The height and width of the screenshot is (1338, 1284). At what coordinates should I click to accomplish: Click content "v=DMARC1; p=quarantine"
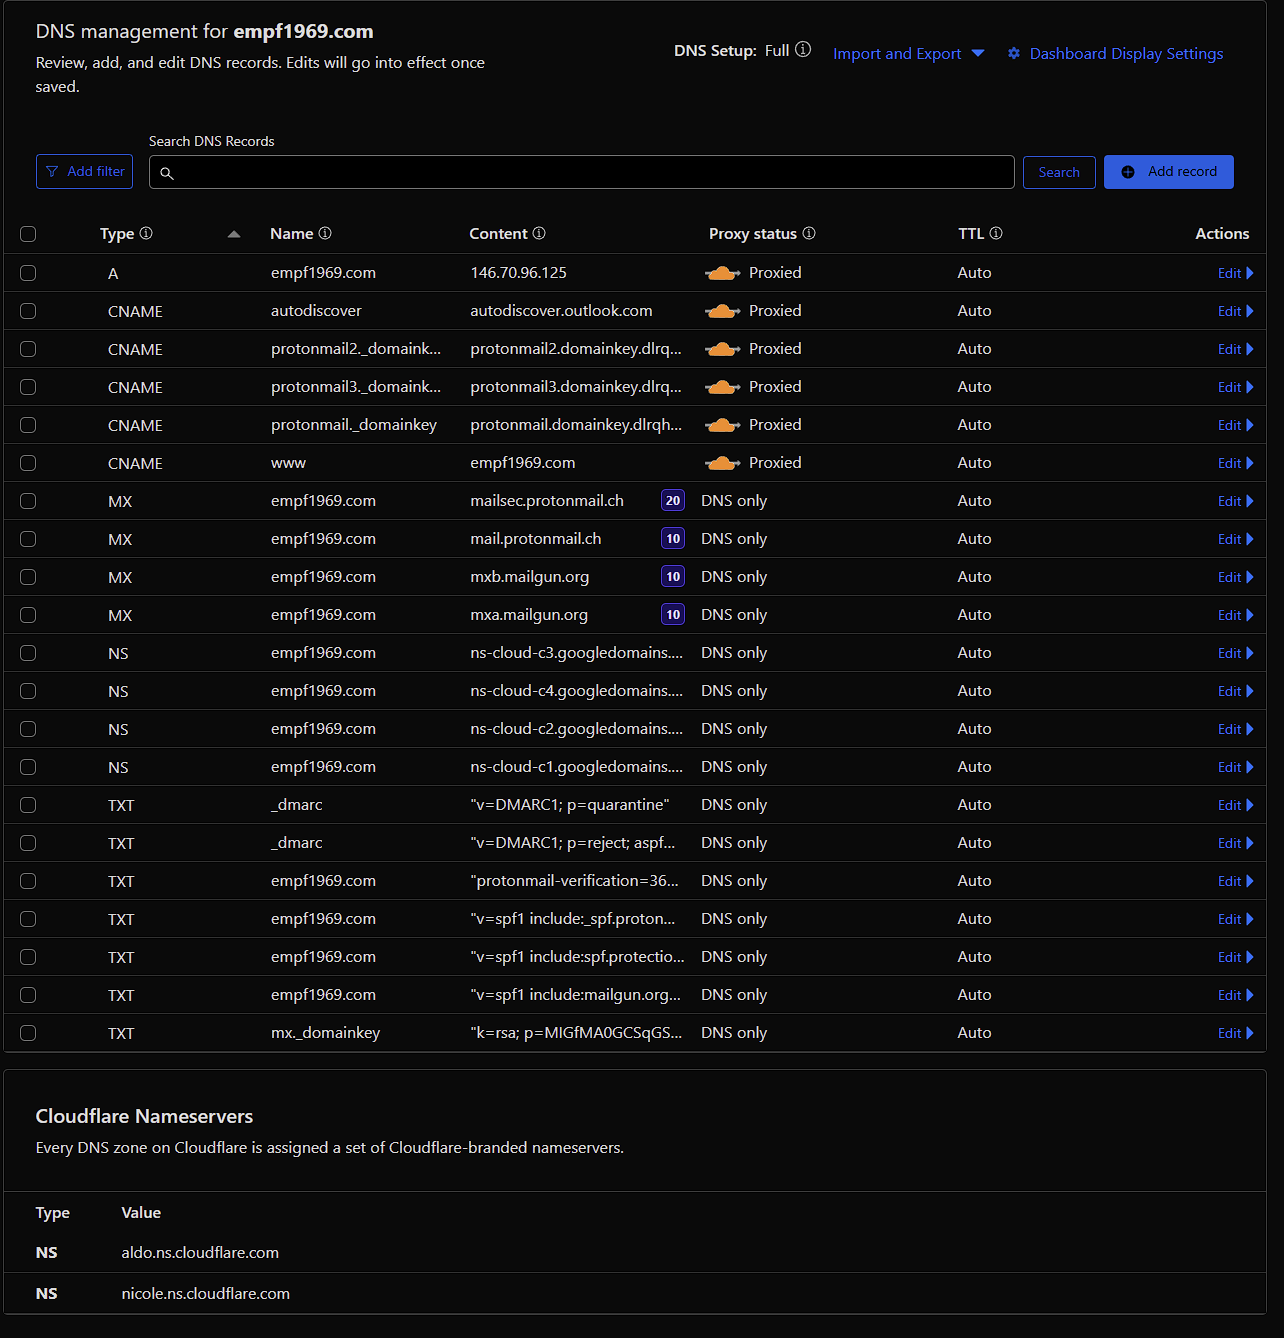(570, 805)
